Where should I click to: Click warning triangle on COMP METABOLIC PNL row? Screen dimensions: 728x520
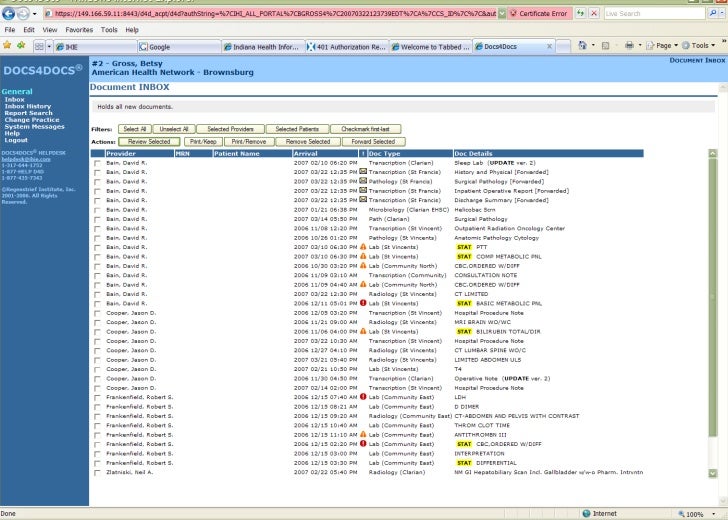[x=363, y=256]
